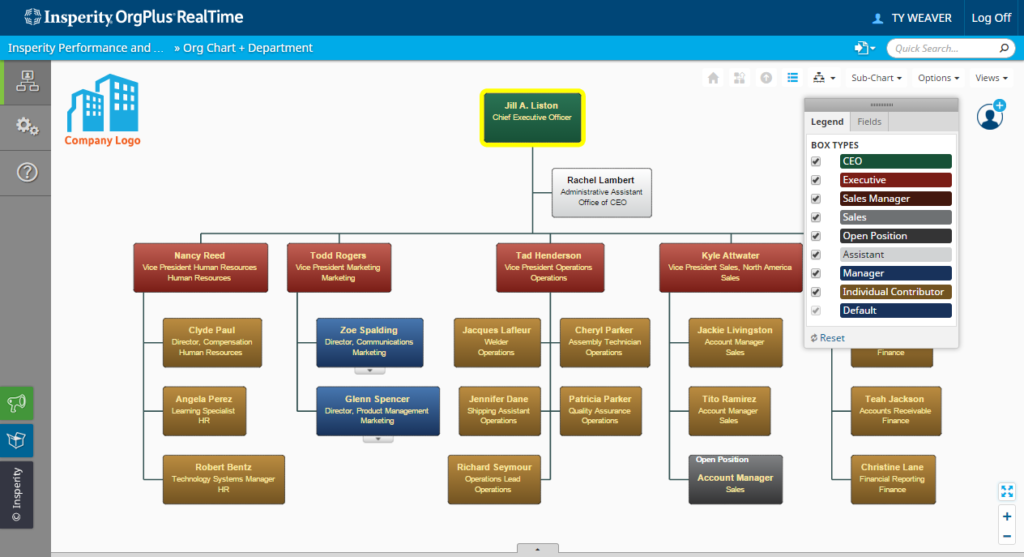Uncheck the Assistant box type checkbox
The height and width of the screenshot is (557, 1024).
pyautogui.click(x=816, y=255)
